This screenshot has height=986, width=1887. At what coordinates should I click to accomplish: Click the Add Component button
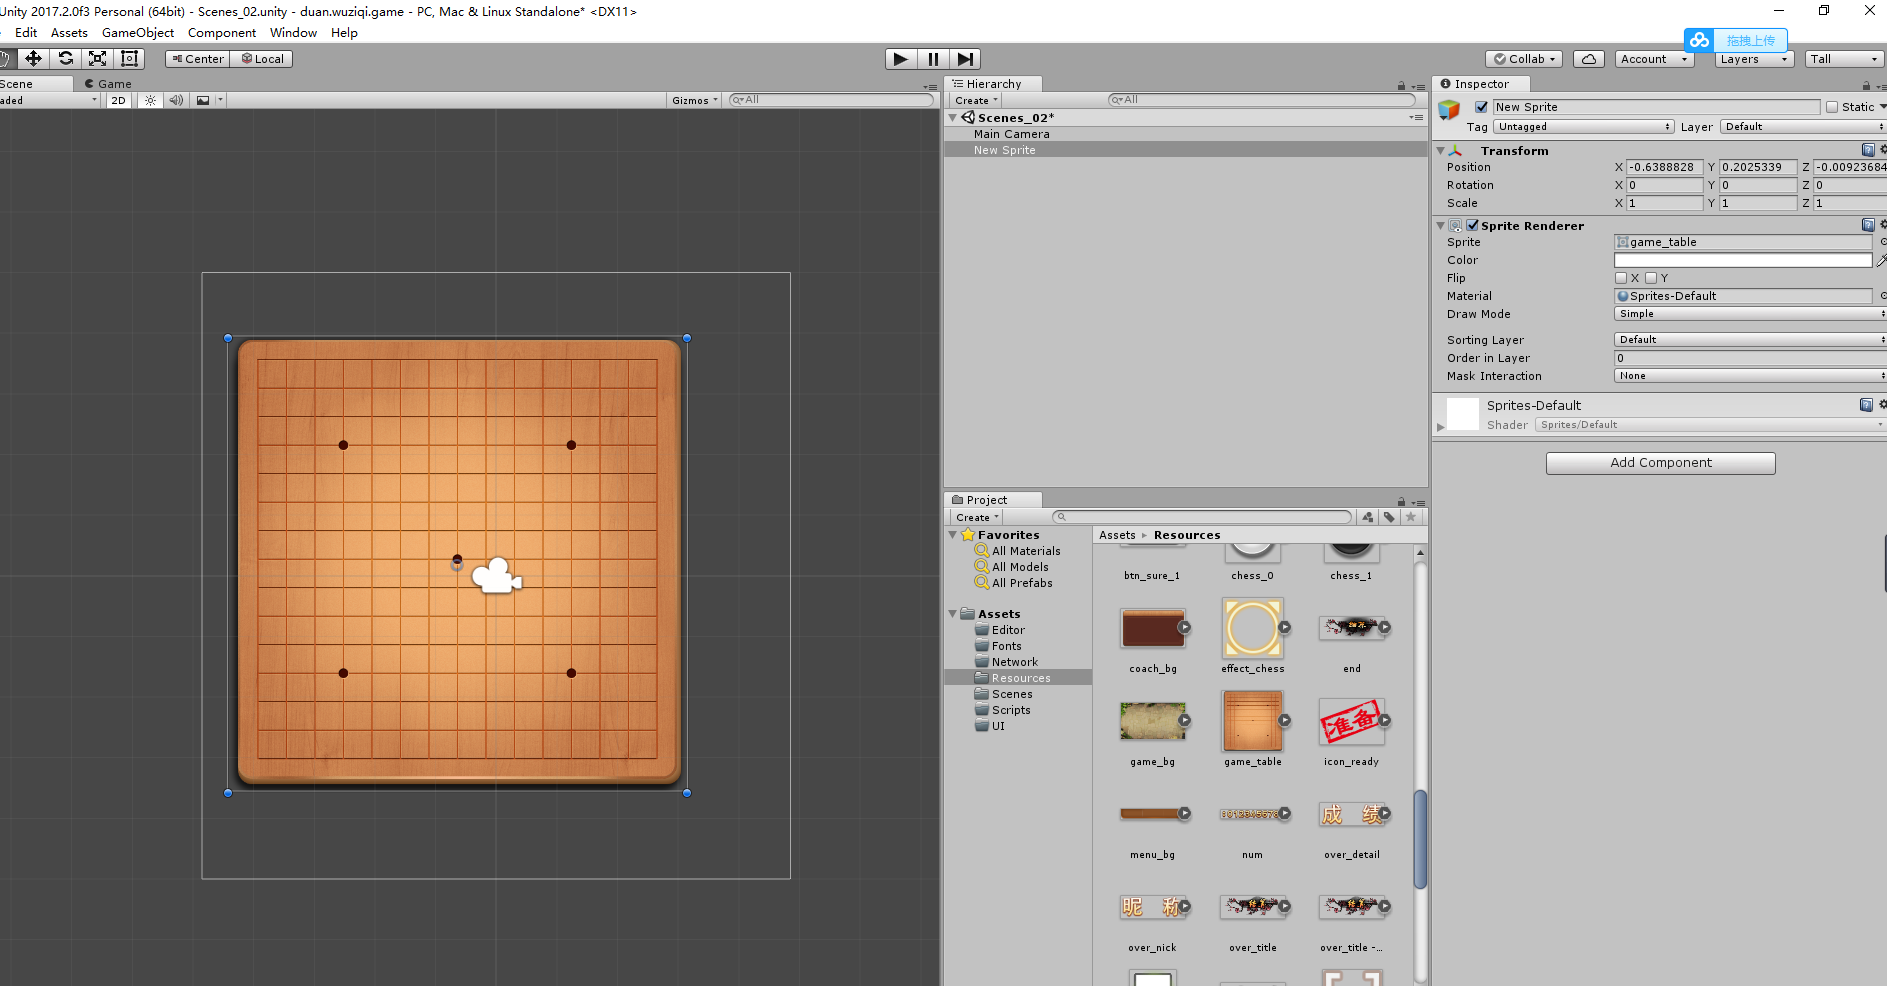(1660, 462)
